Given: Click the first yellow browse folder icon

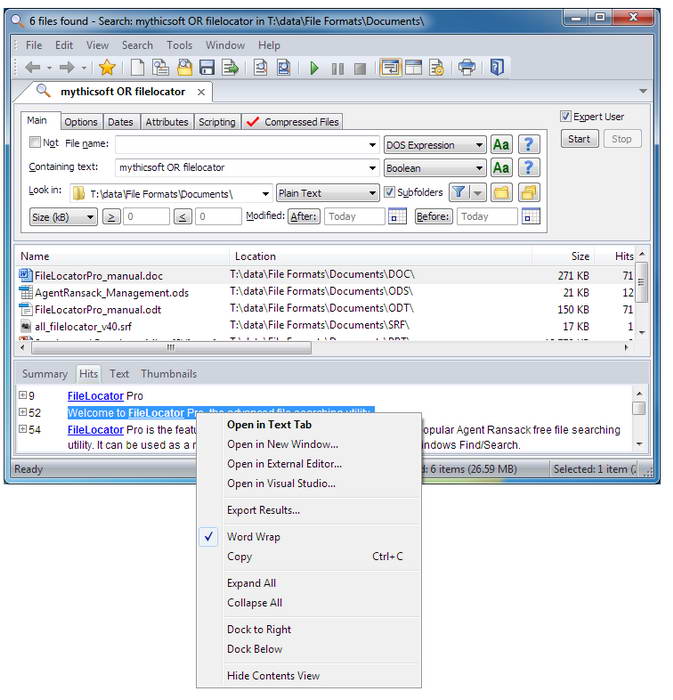Looking at the screenshot, I should click(x=501, y=192).
